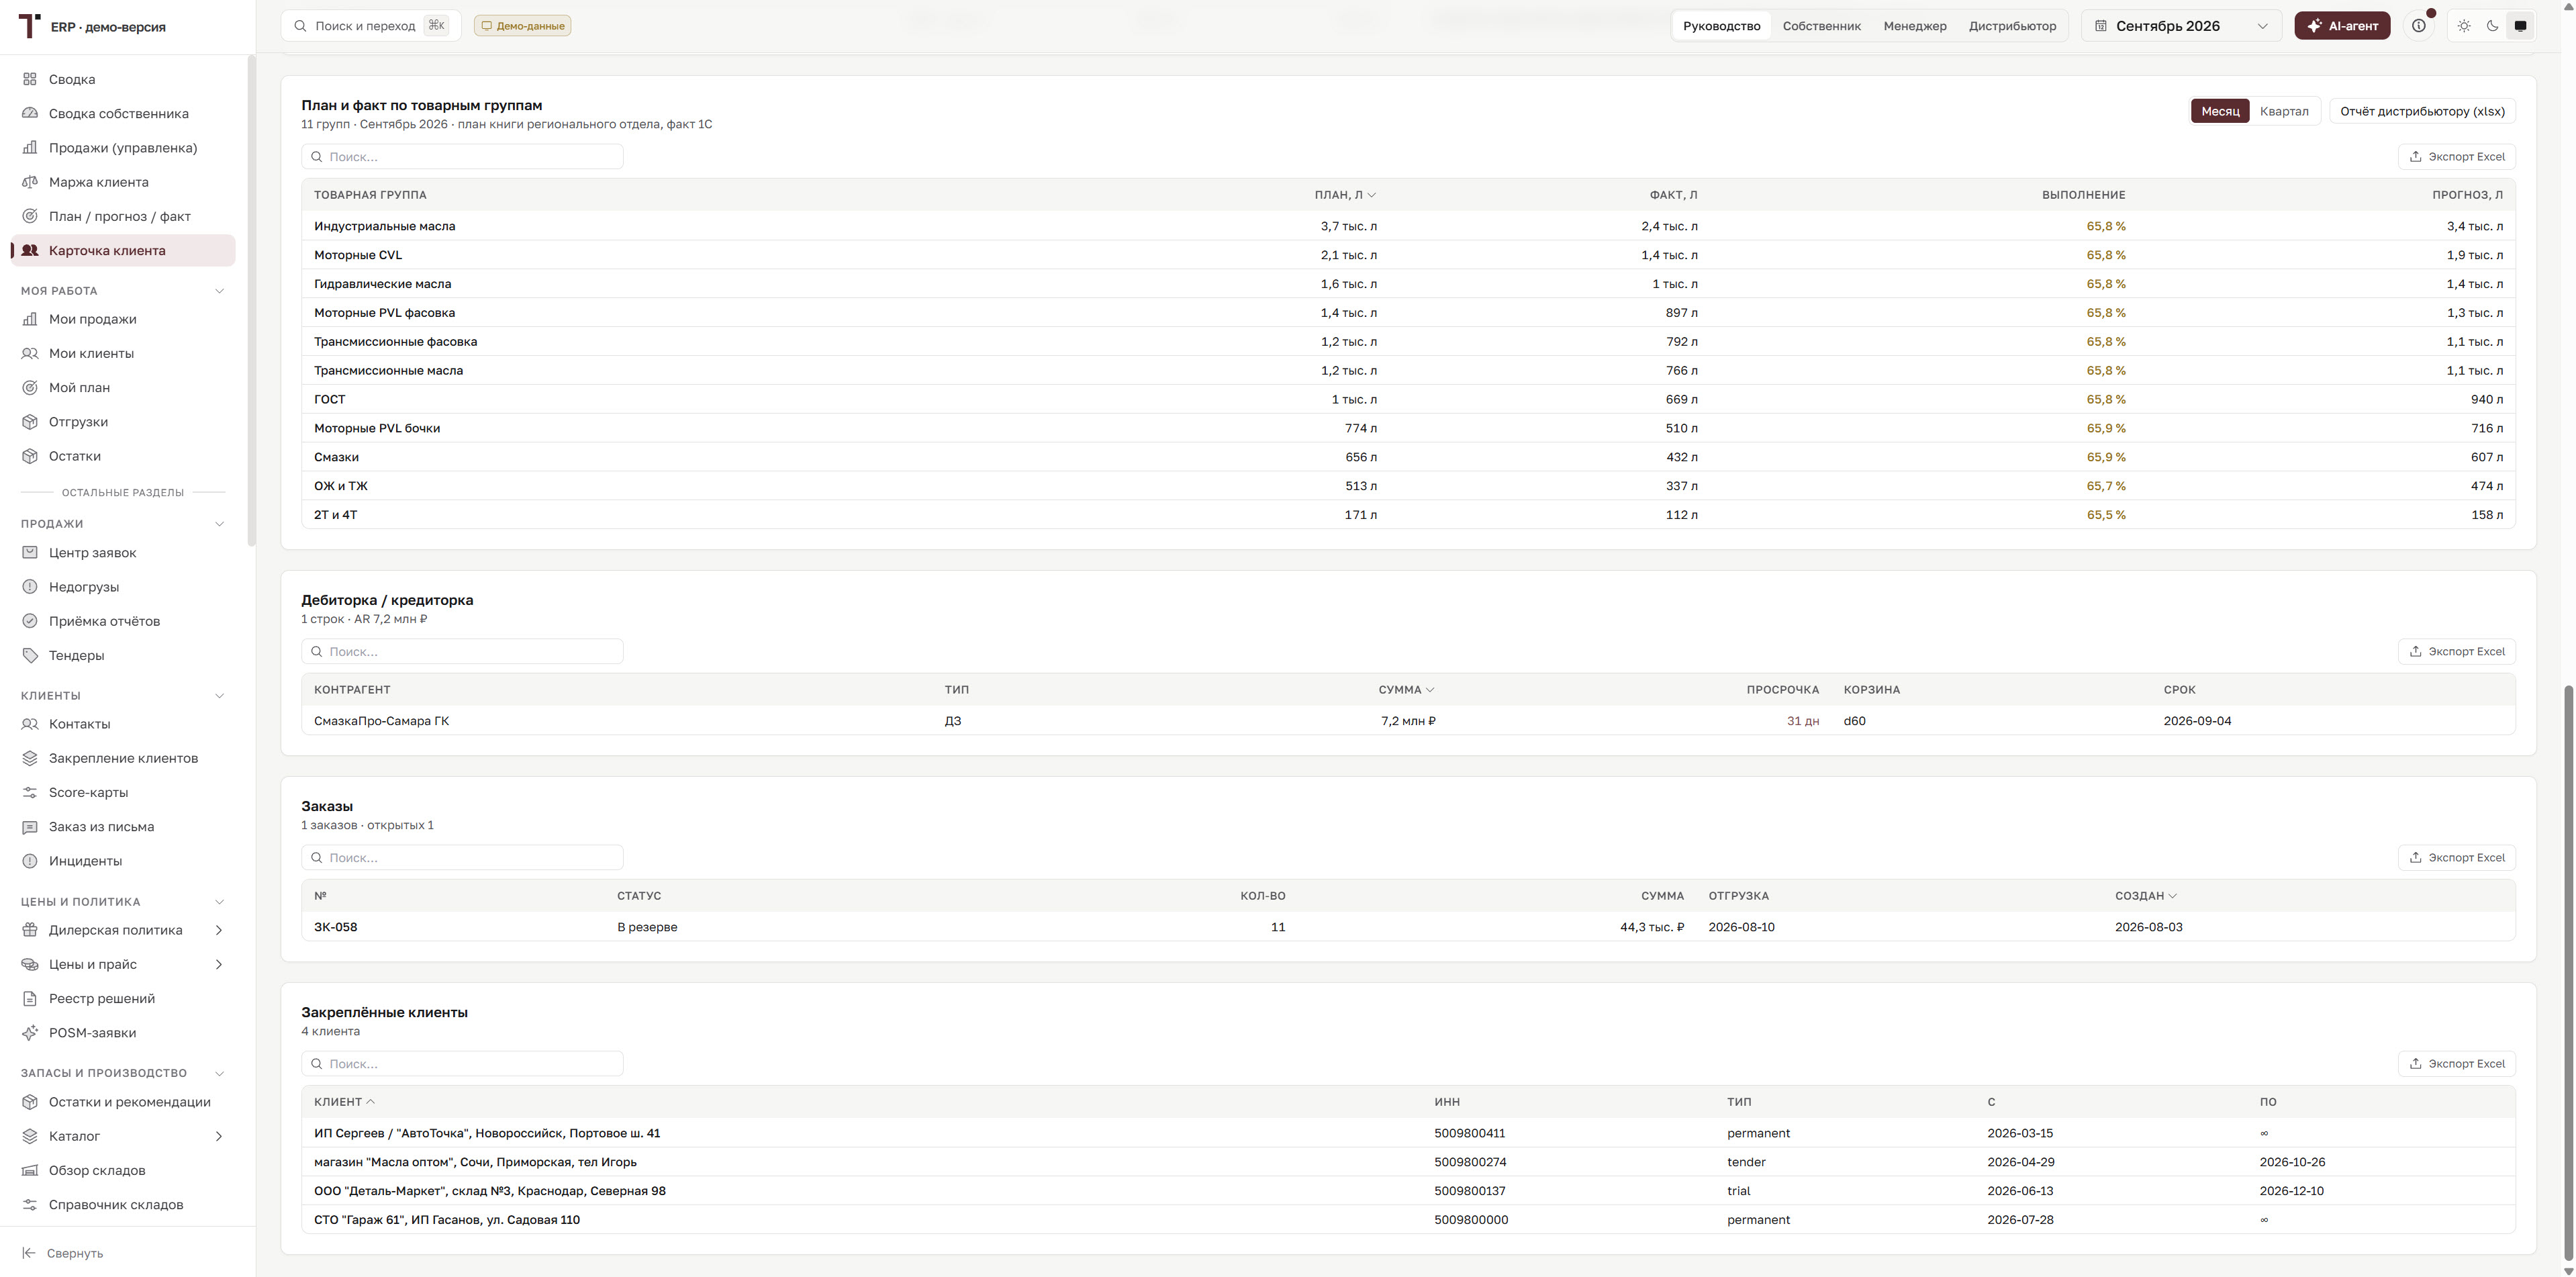Open Инциденты warning icon
Screen dimensions: 2576x1277
pyautogui.click(x=30, y=861)
